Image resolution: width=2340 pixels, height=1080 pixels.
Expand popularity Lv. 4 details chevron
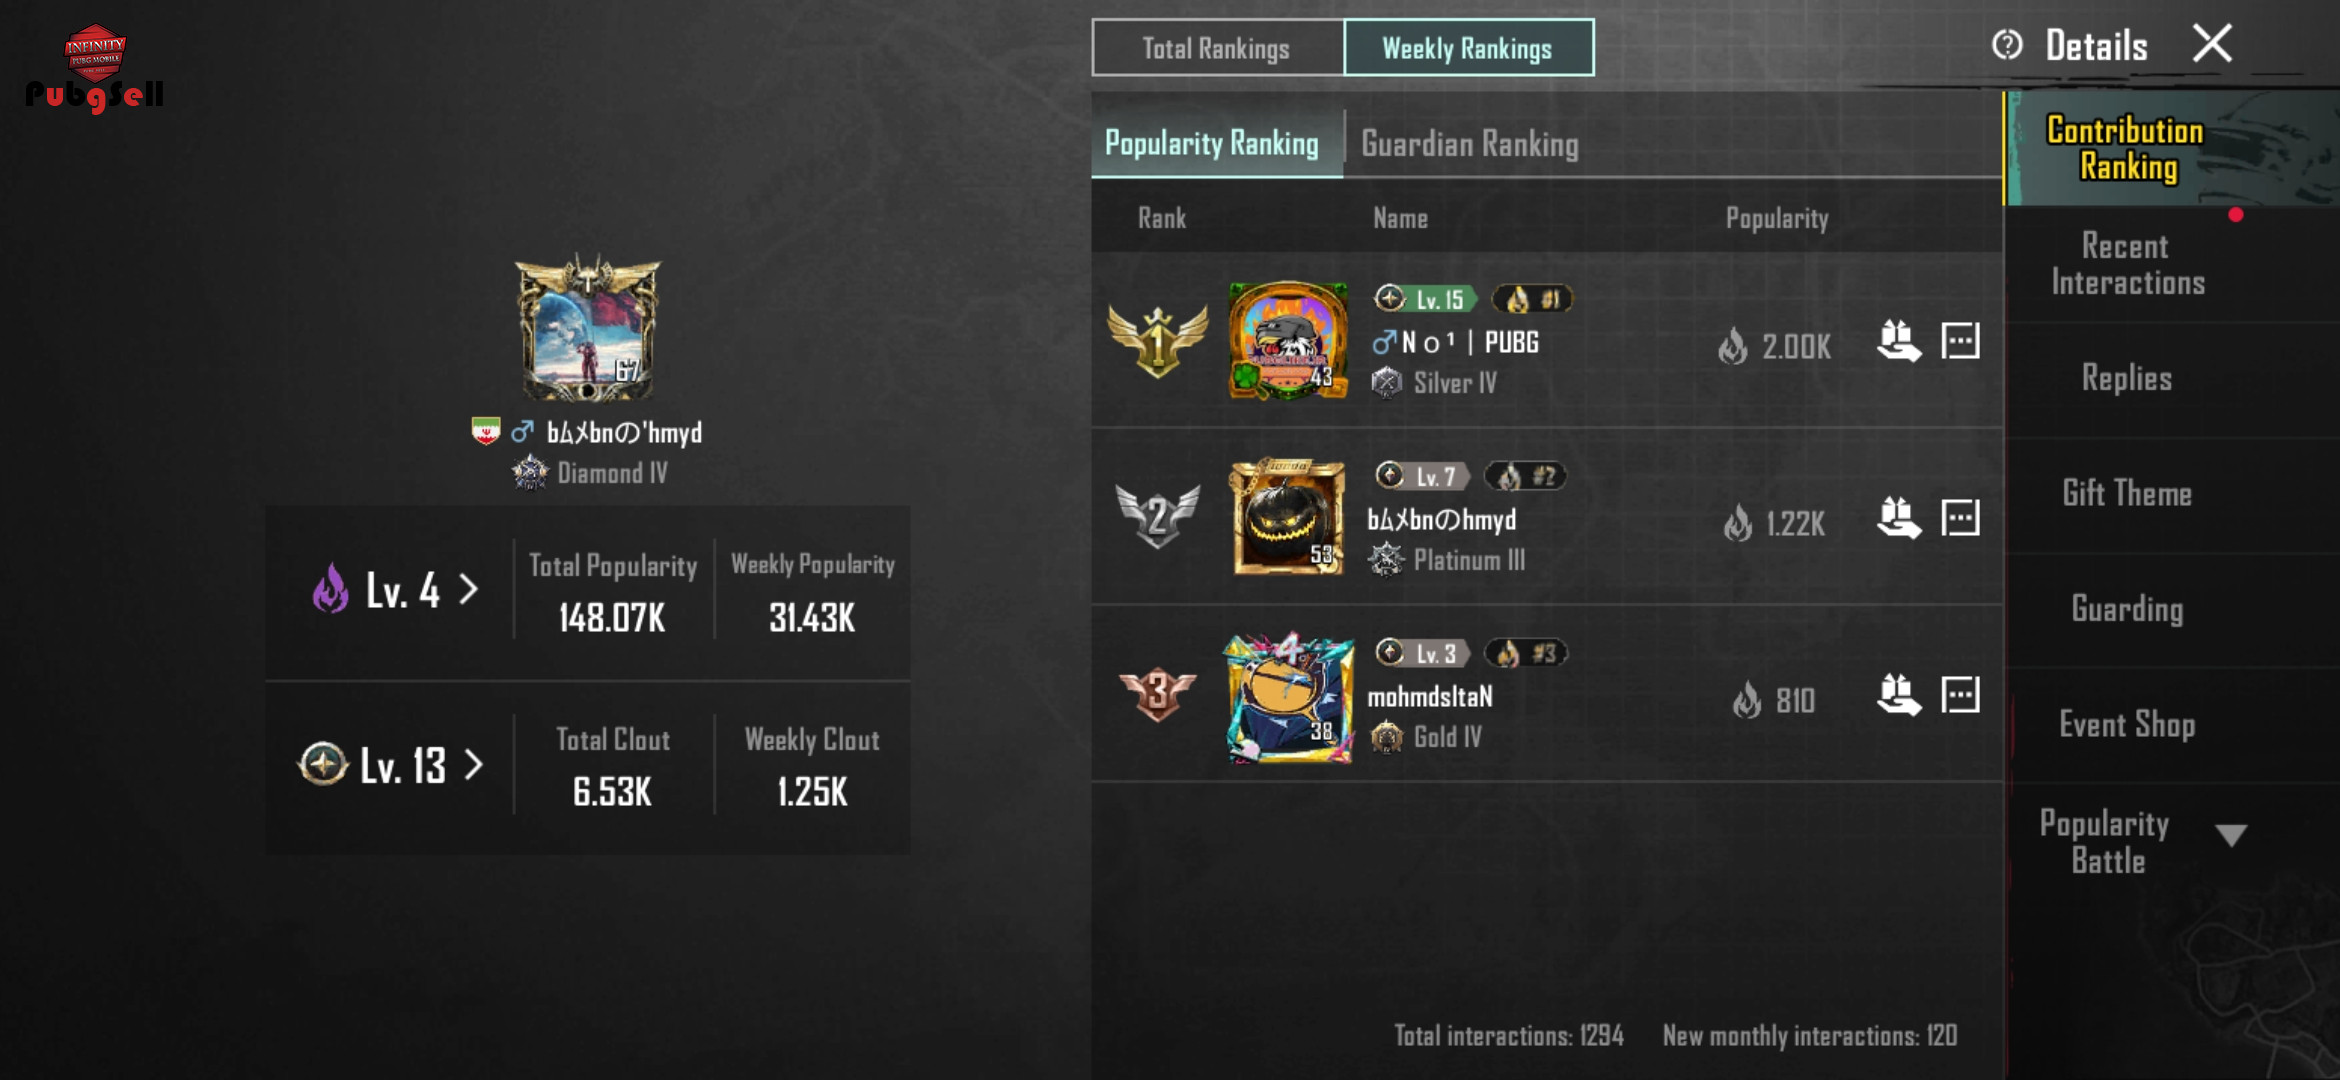468,589
